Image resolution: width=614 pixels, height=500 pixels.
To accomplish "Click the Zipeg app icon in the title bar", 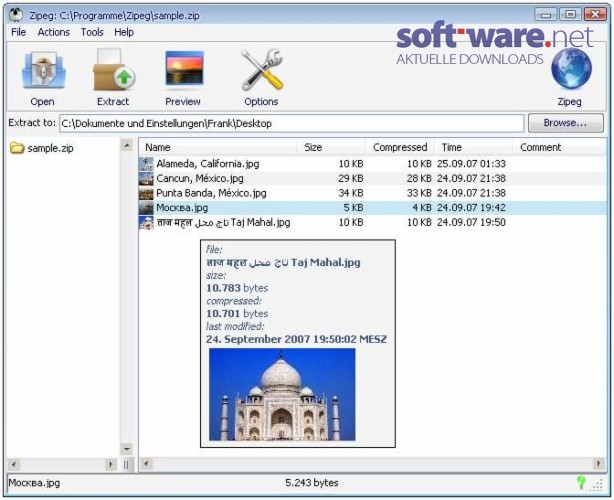I will click(16, 15).
